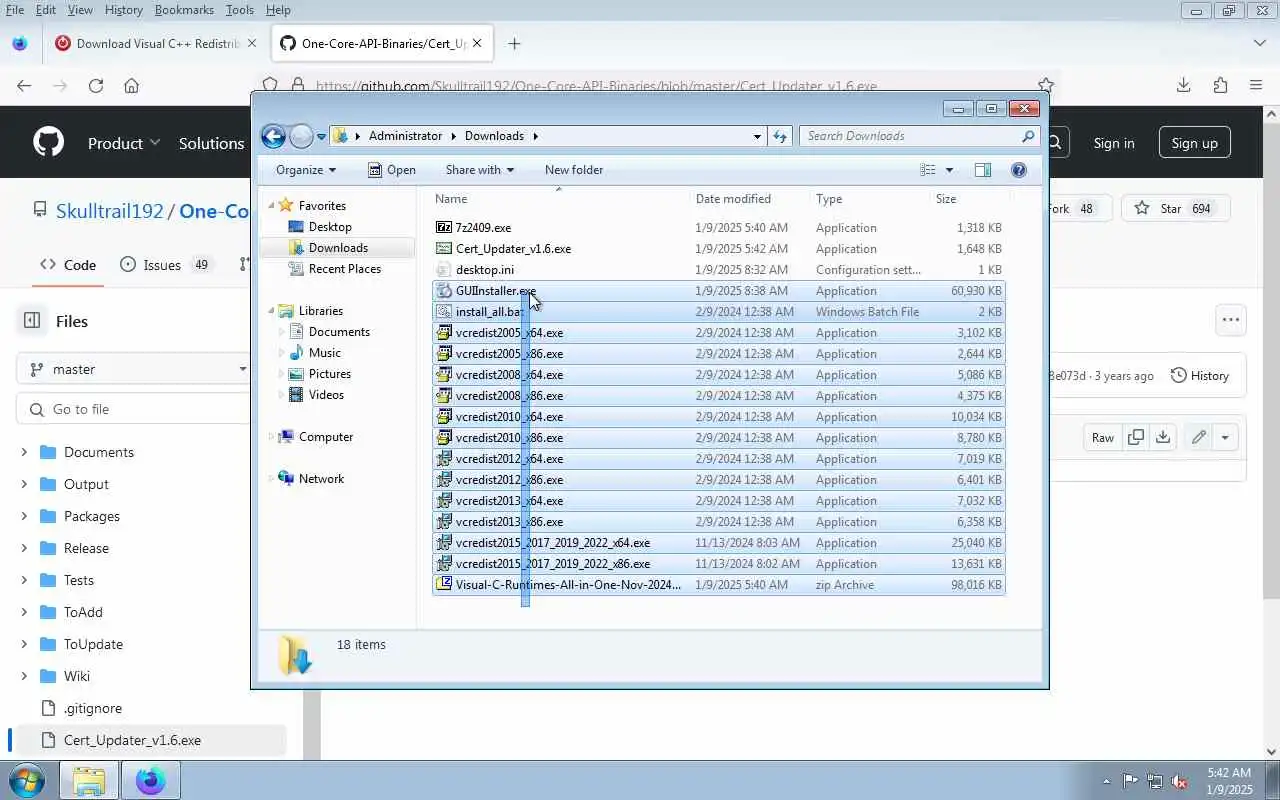Screen dimensions: 1280x800
Task: Open file History link on GitHub
Action: pyautogui.click(x=1200, y=375)
